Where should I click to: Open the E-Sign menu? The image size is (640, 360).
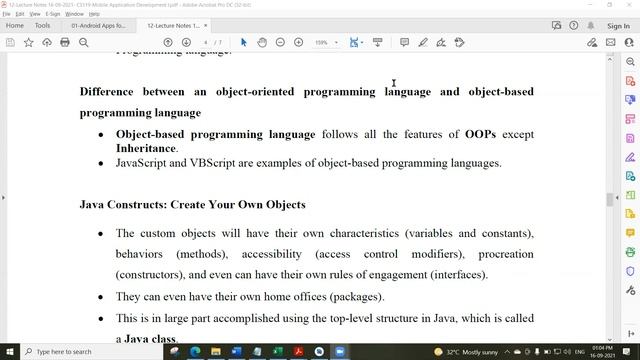click(53, 14)
